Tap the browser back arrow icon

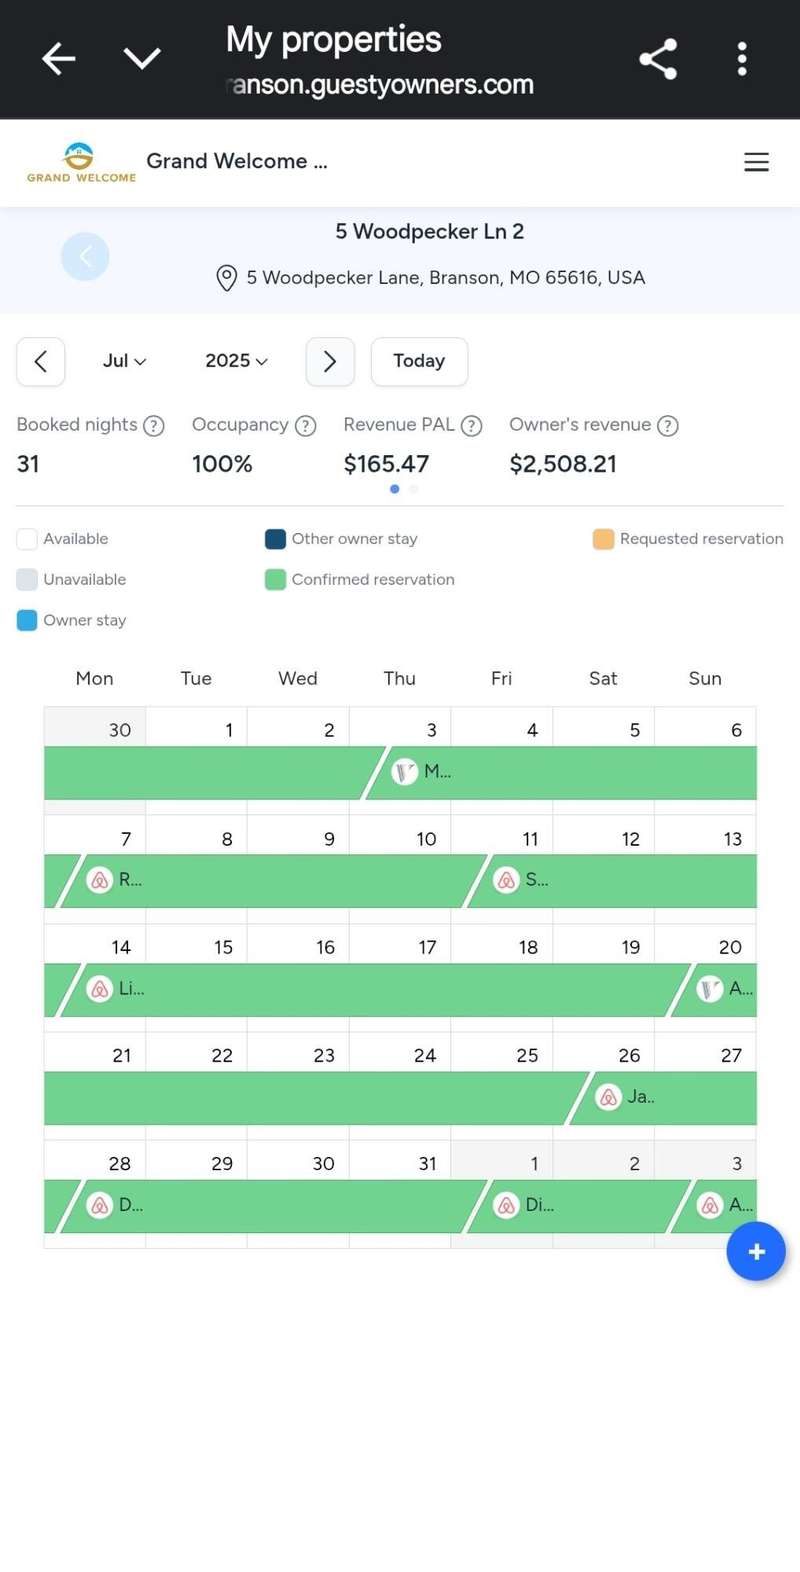[59, 59]
